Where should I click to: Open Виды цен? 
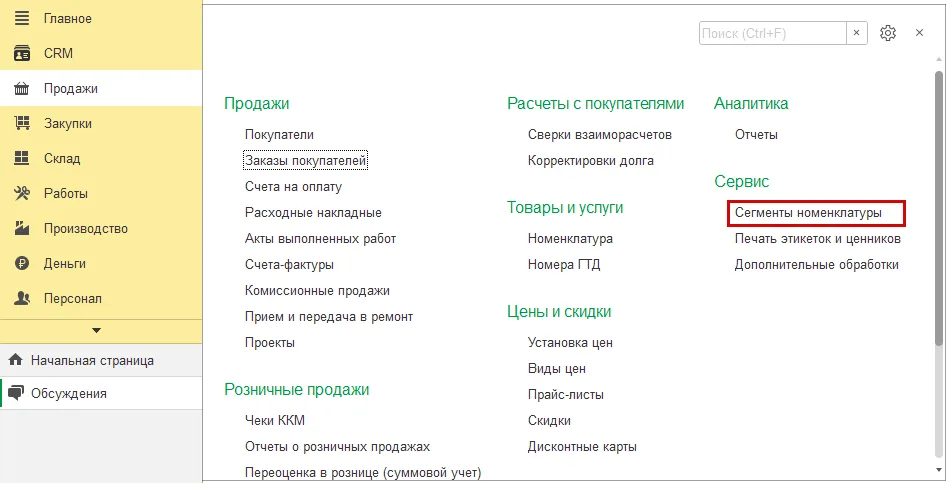557,369
